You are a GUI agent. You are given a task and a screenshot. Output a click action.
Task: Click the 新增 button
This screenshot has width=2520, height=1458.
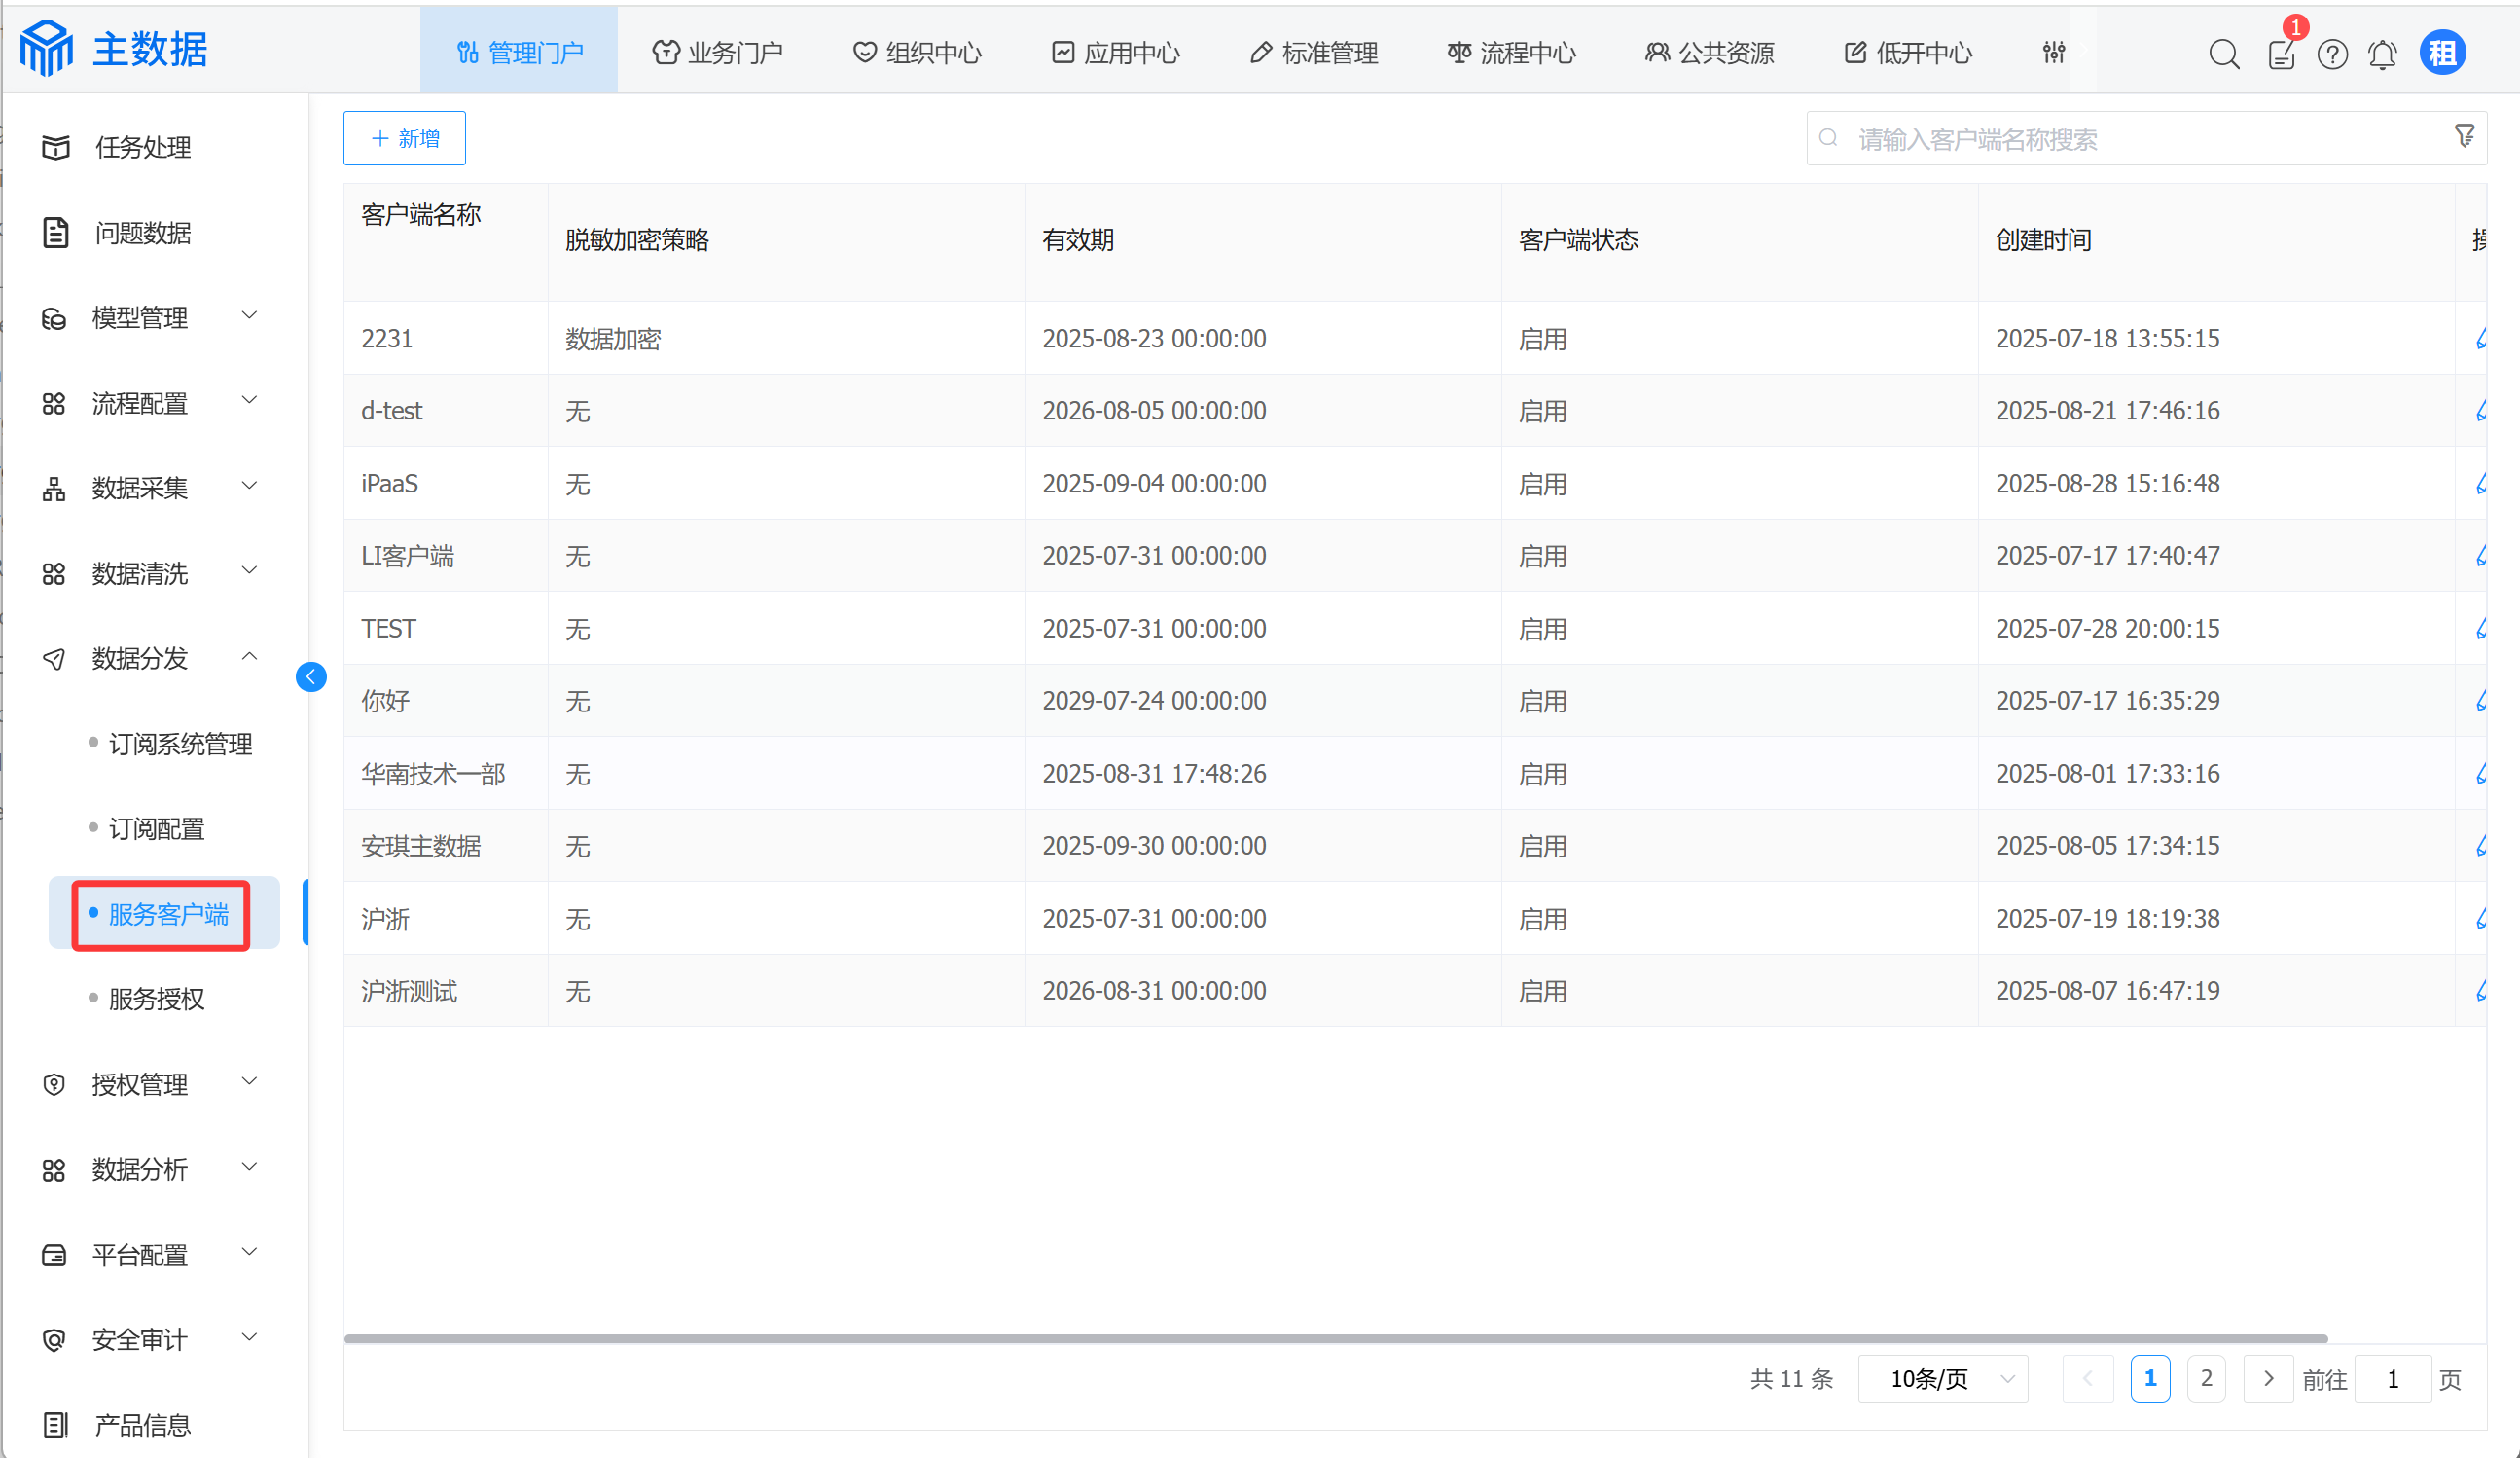[x=404, y=138]
